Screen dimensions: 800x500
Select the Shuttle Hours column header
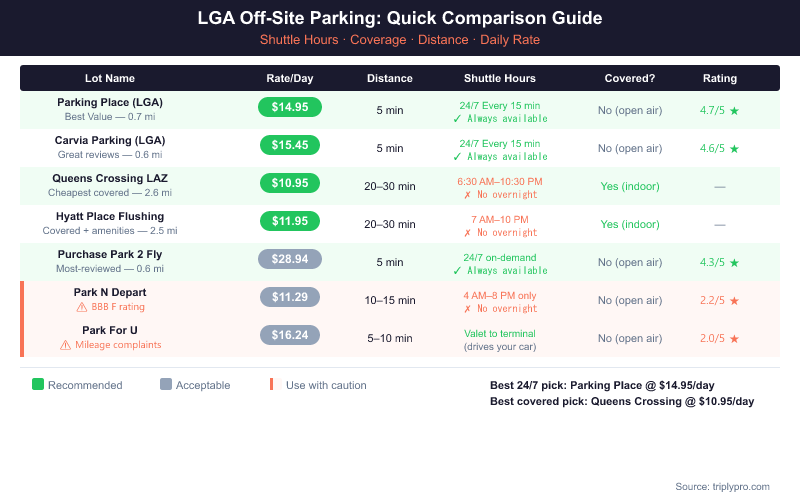499,78
